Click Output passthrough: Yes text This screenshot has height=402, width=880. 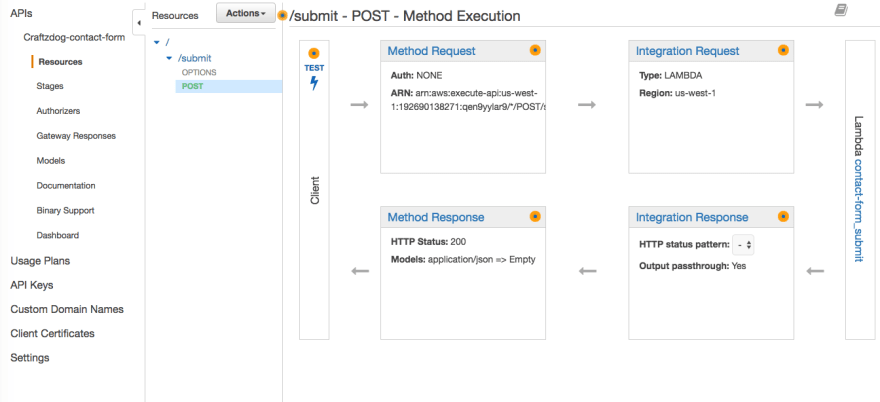tap(693, 266)
